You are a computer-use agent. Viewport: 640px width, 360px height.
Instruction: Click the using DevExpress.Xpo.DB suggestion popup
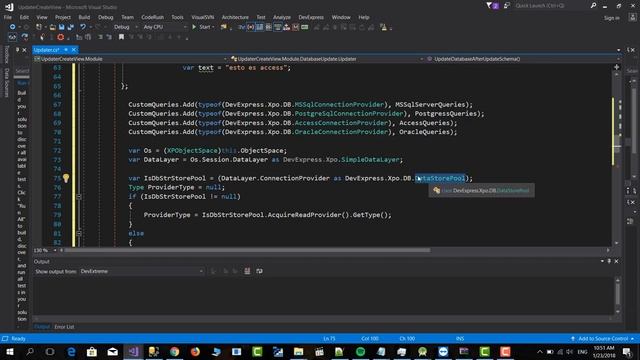click(482, 190)
